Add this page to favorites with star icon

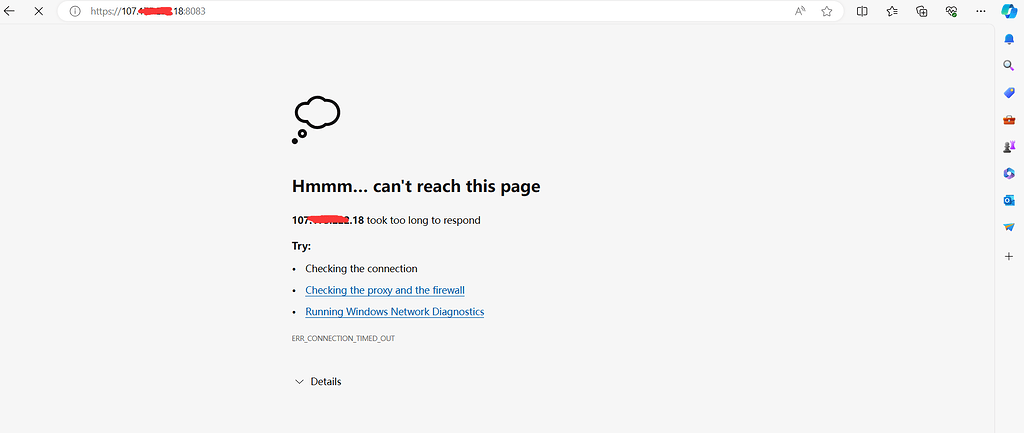827,11
